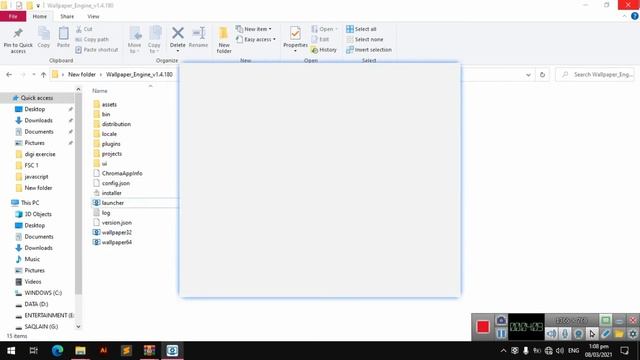The height and width of the screenshot is (360, 640).
Task: Click the ribbon Edit command
Action: pyautogui.click(x=320, y=39)
